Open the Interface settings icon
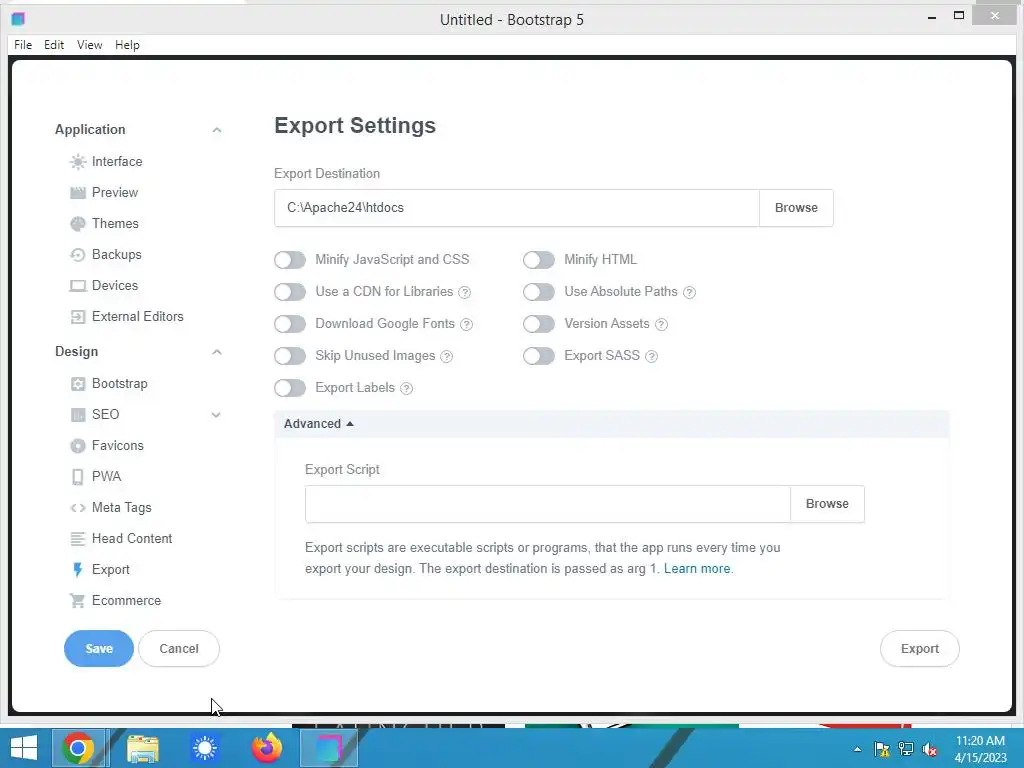The width and height of the screenshot is (1024, 768). pyautogui.click(x=78, y=161)
